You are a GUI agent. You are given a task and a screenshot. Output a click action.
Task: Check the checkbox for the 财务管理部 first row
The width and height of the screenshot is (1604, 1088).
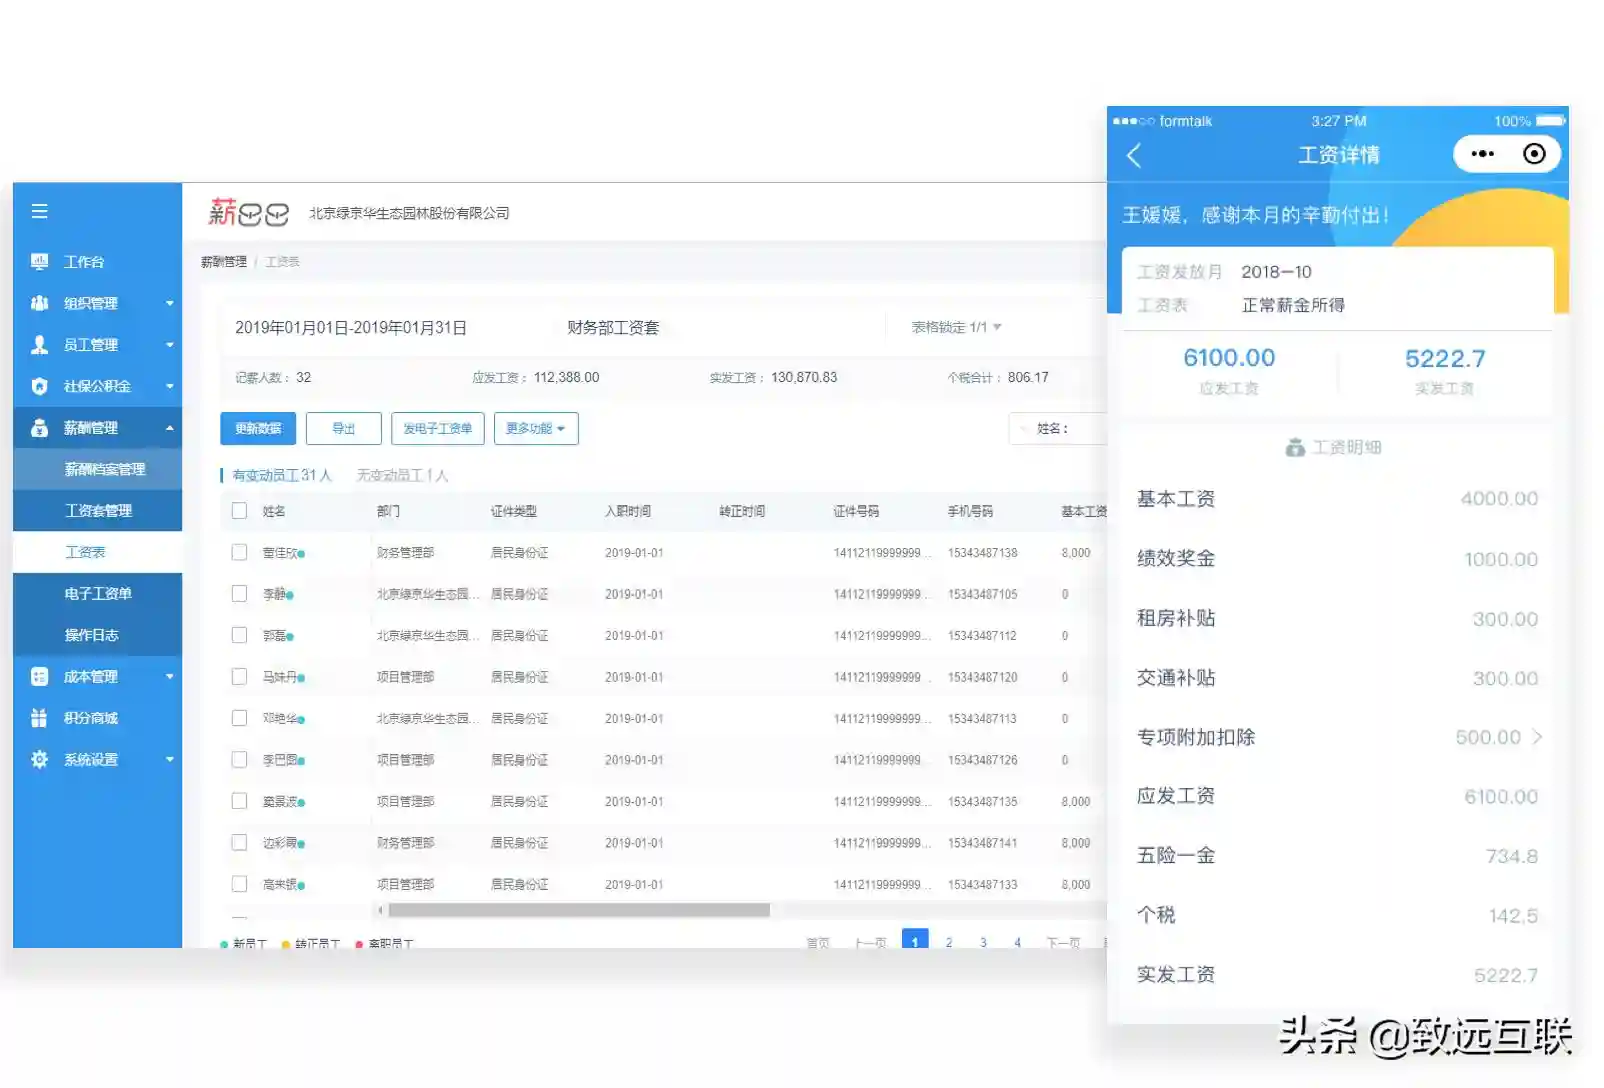point(239,552)
